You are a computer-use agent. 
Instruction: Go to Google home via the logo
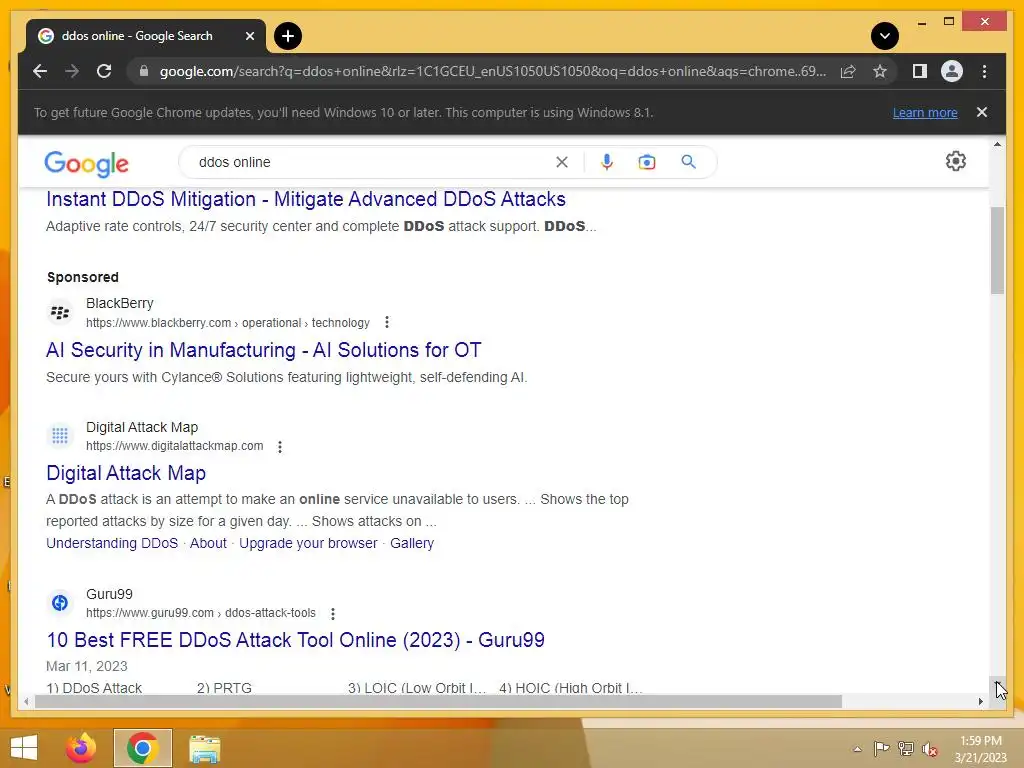click(x=86, y=163)
